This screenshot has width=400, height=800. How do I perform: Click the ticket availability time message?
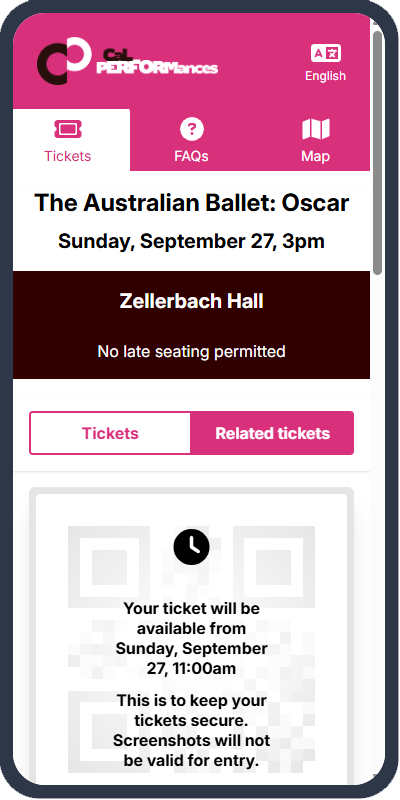(191, 638)
